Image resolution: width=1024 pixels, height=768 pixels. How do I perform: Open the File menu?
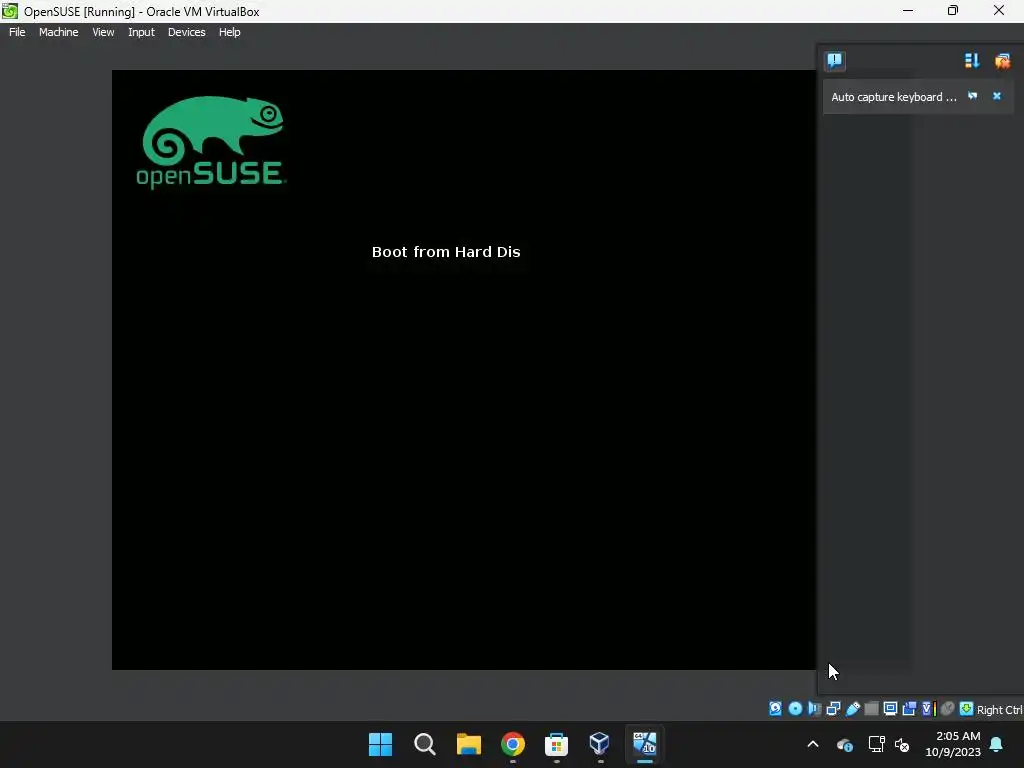point(17,32)
